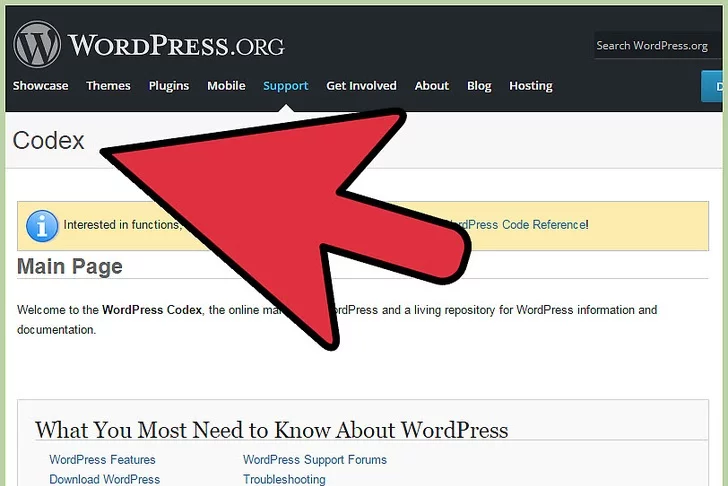Open the Troubleshooting link
Image resolution: width=728 pixels, height=486 pixels.
tap(284, 480)
